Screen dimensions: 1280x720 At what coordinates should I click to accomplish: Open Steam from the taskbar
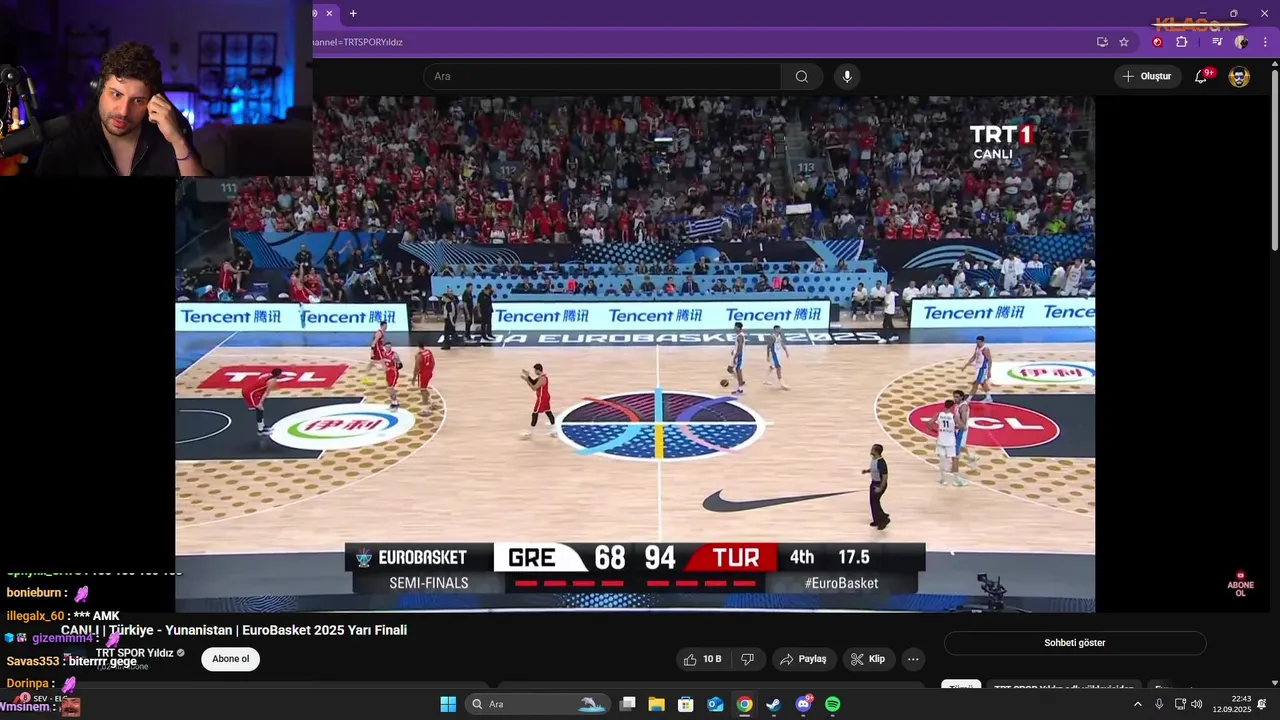(774, 704)
